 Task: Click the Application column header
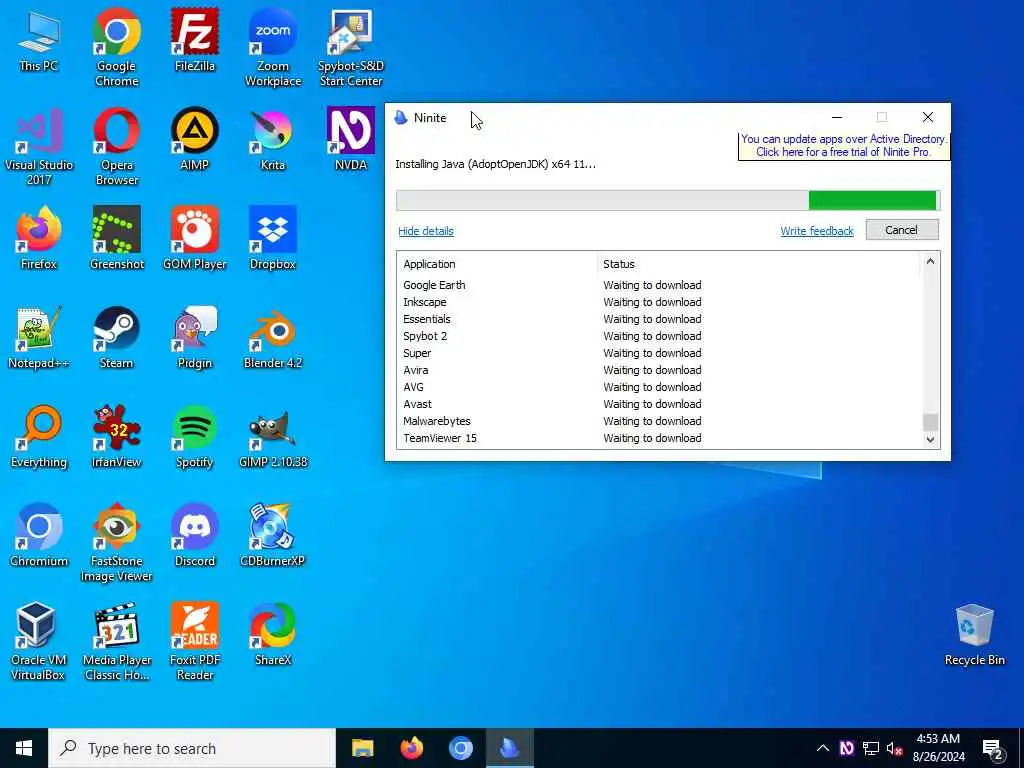coord(498,264)
